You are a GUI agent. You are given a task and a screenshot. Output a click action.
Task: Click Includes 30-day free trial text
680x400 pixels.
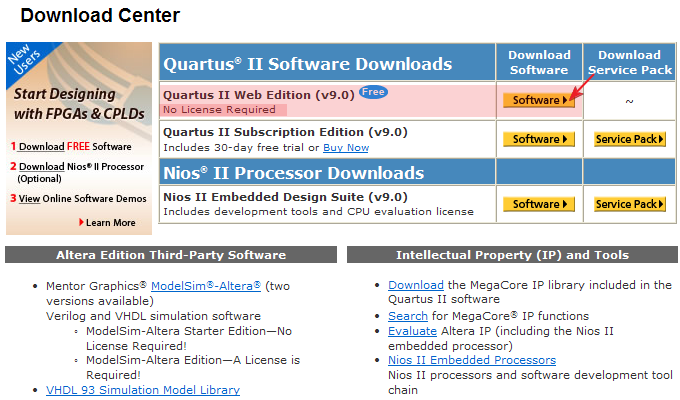coord(241,148)
